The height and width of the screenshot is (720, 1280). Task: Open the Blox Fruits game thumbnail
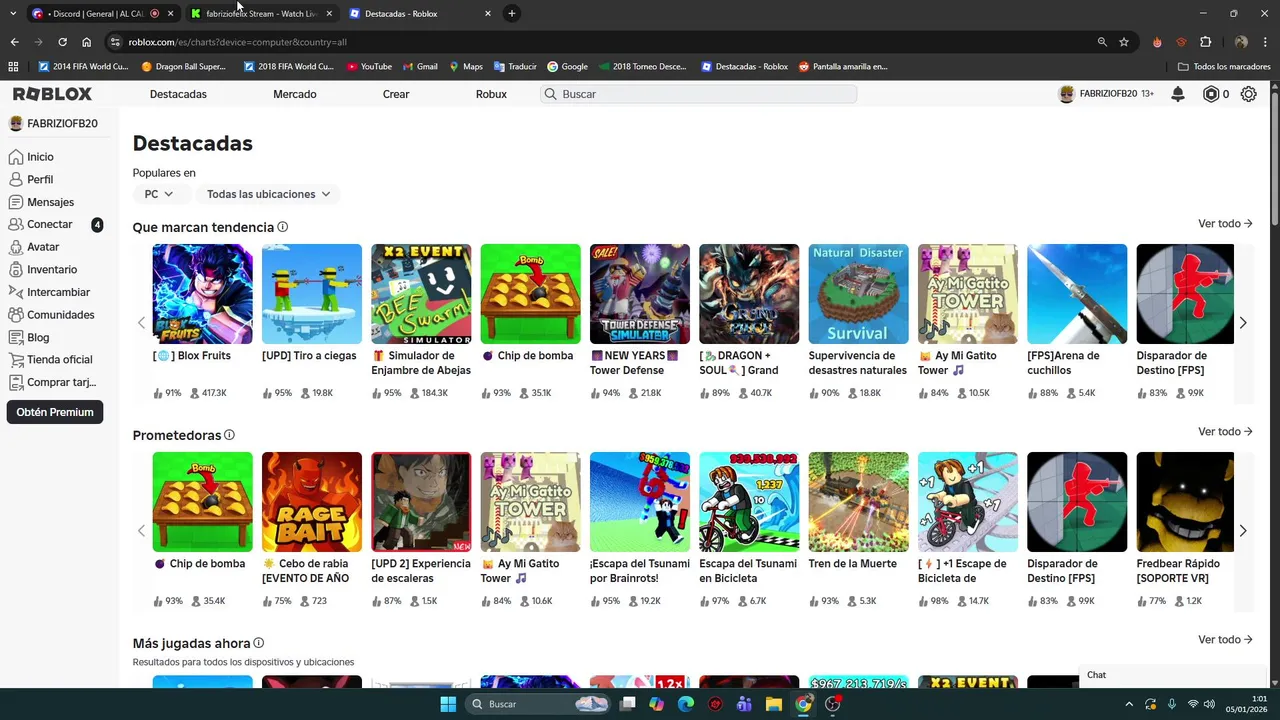point(202,294)
